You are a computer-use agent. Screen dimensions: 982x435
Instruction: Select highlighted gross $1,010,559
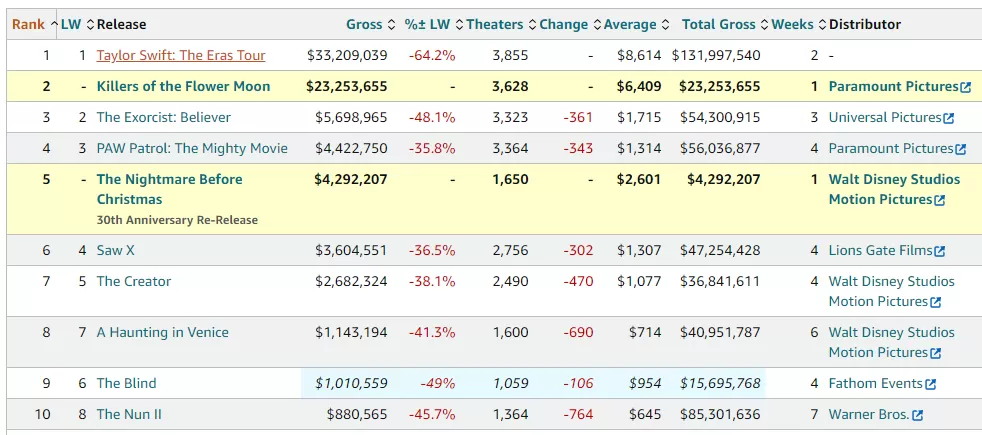coord(351,384)
